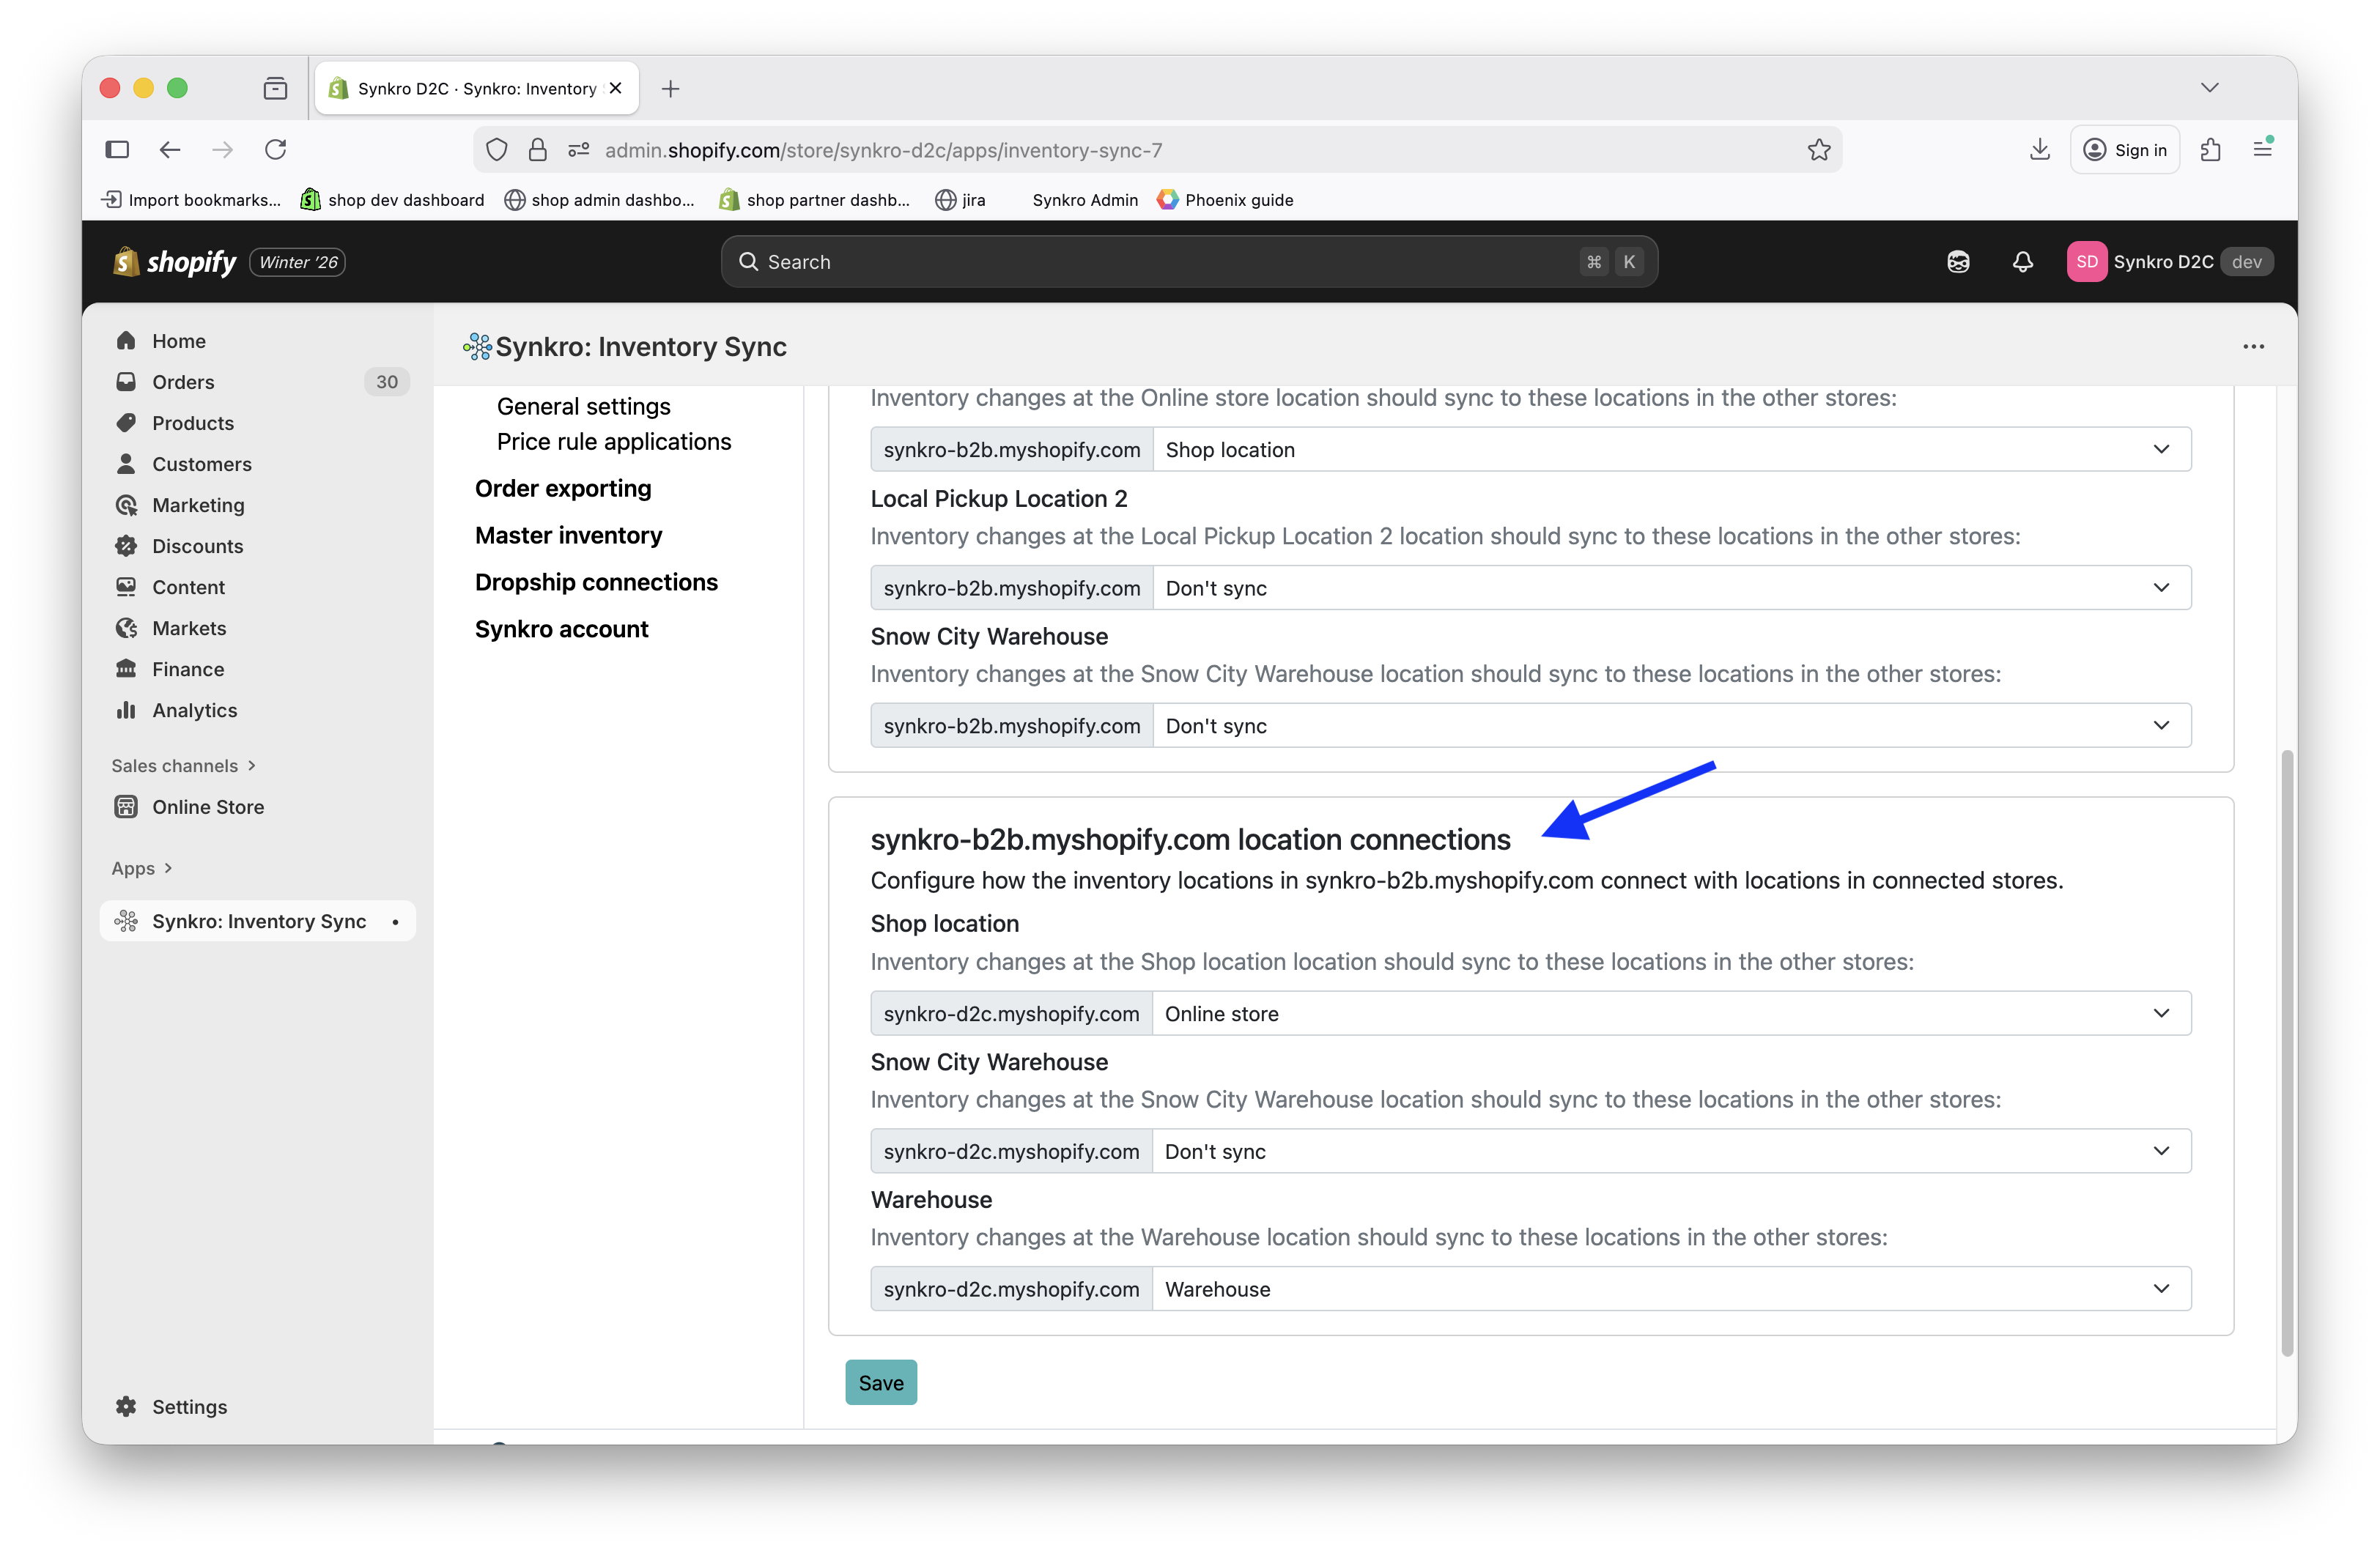This screenshot has width=2380, height=1553.
Task: Click the Sidekick assistant icon in top bar
Action: pyautogui.click(x=1958, y=262)
